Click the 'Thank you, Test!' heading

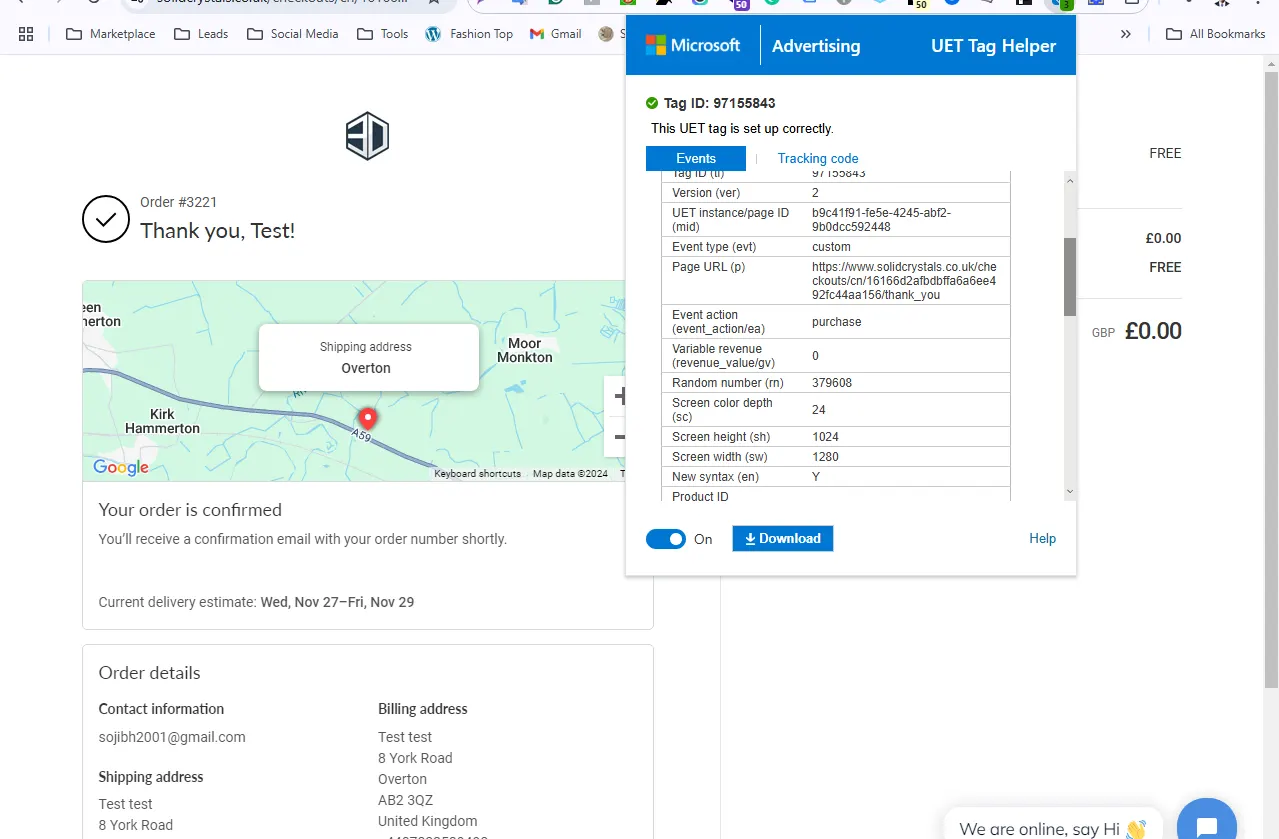click(218, 231)
